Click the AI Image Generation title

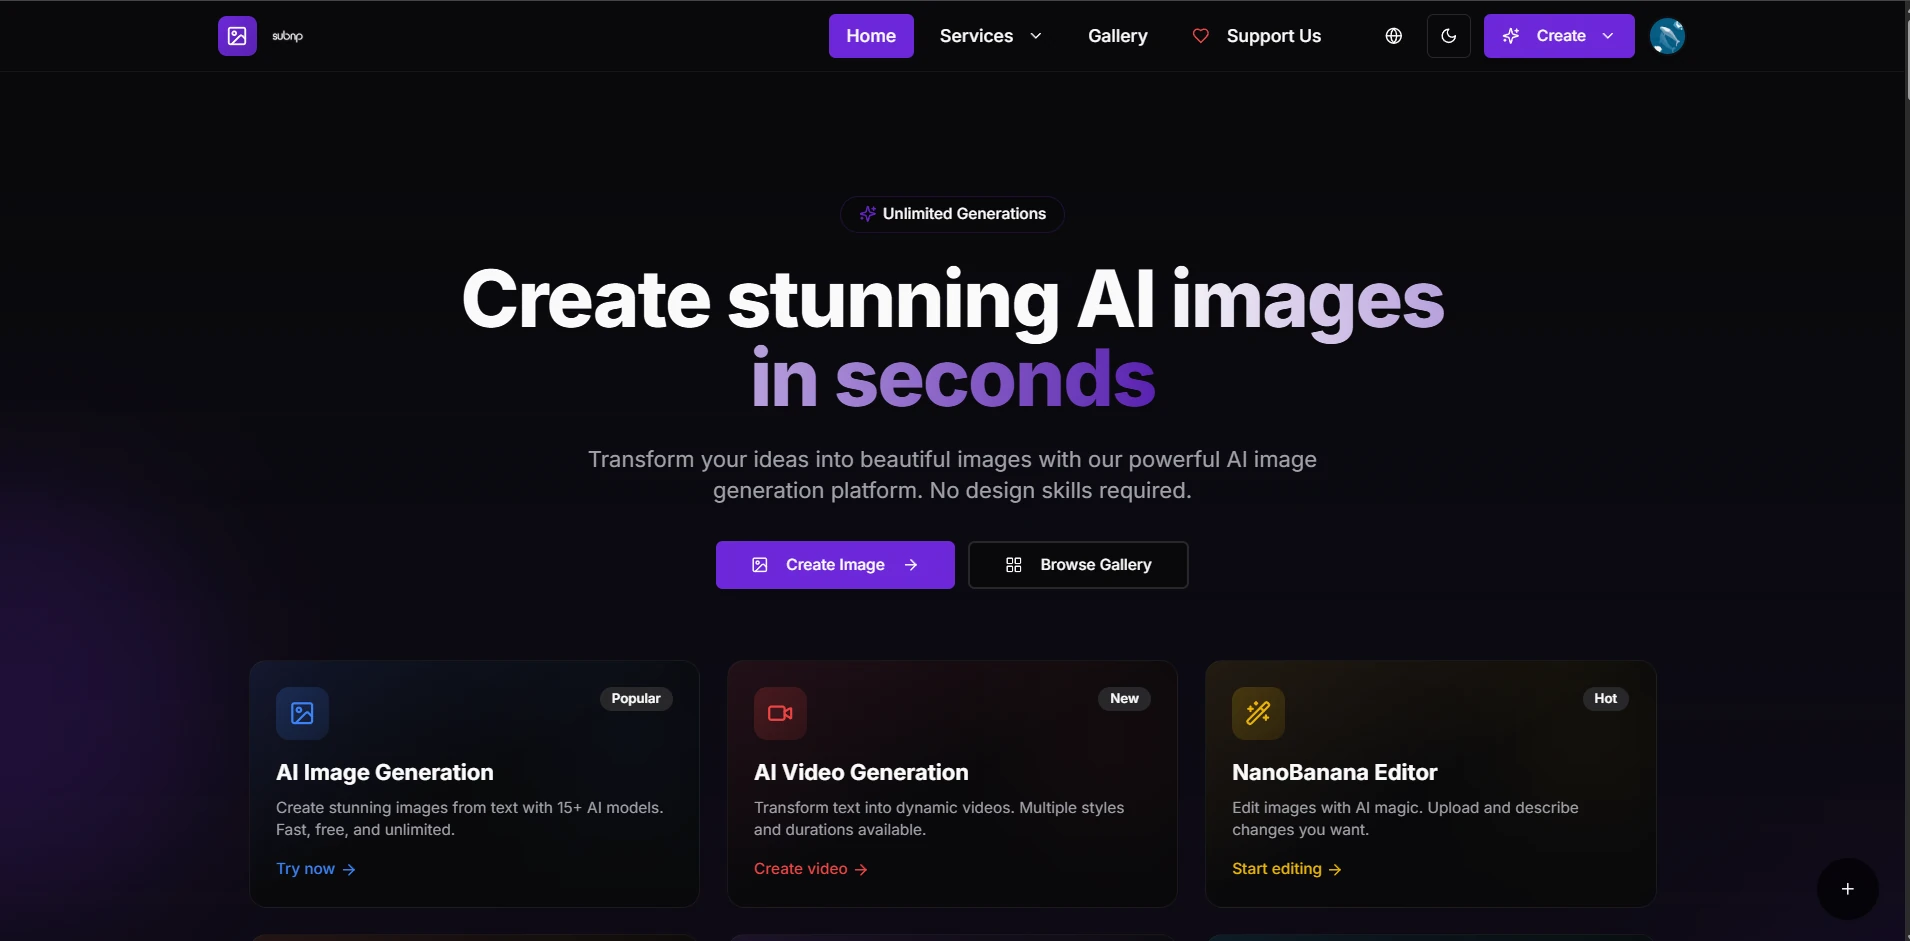pyautogui.click(x=385, y=772)
